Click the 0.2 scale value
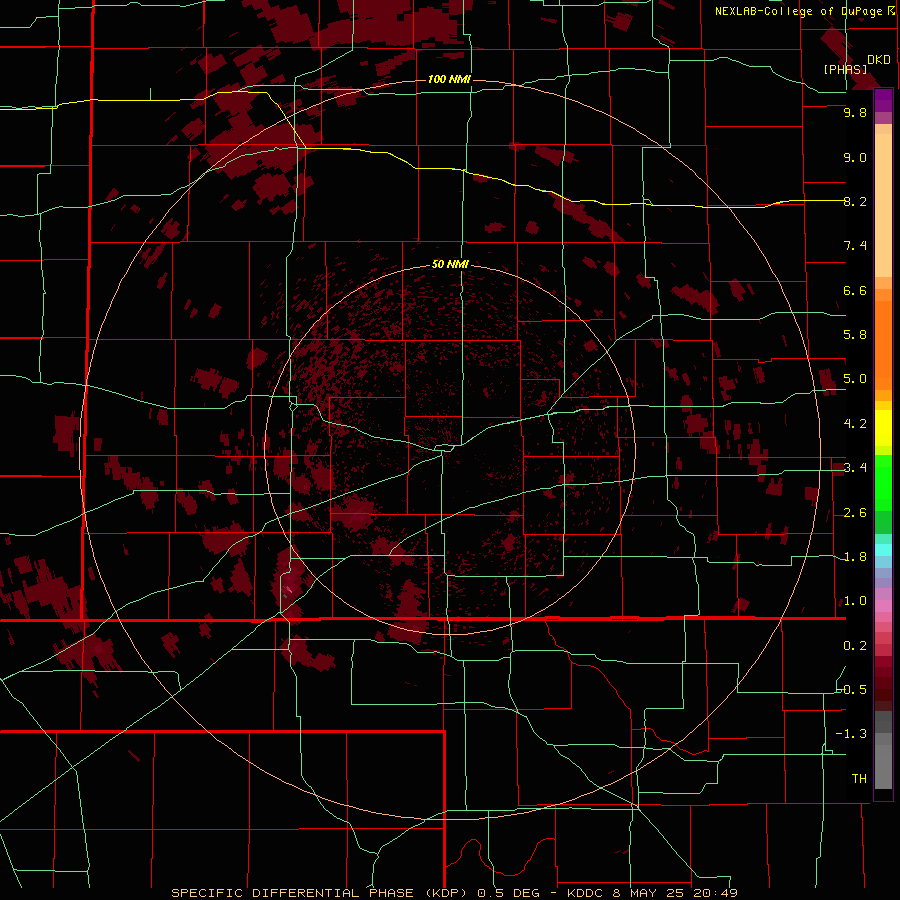The width and height of the screenshot is (900, 900). [855, 646]
